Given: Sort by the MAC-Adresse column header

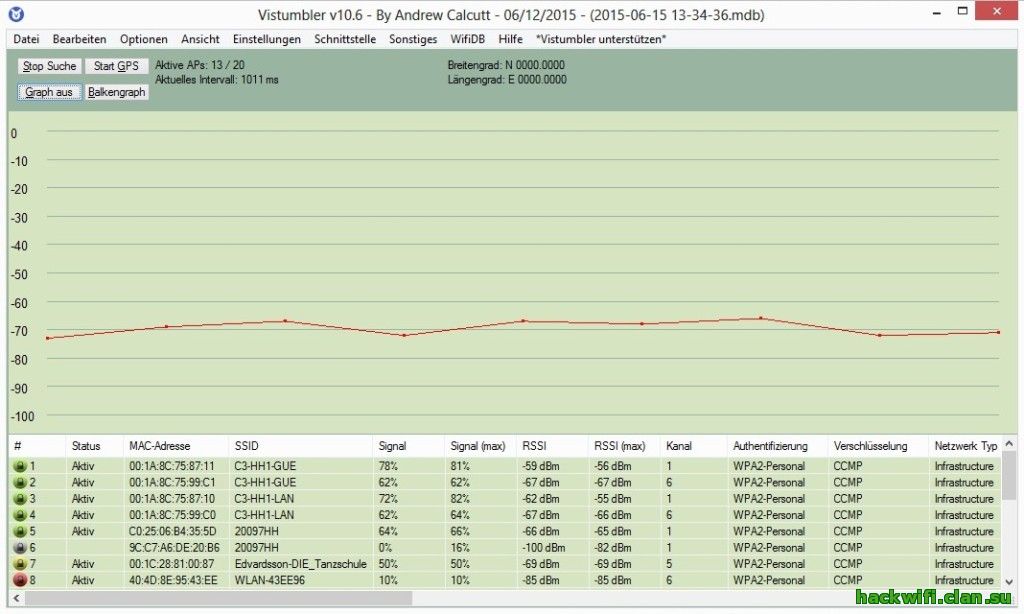Looking at the screenshot, I should pyautogui.click(x=176, y=446).
